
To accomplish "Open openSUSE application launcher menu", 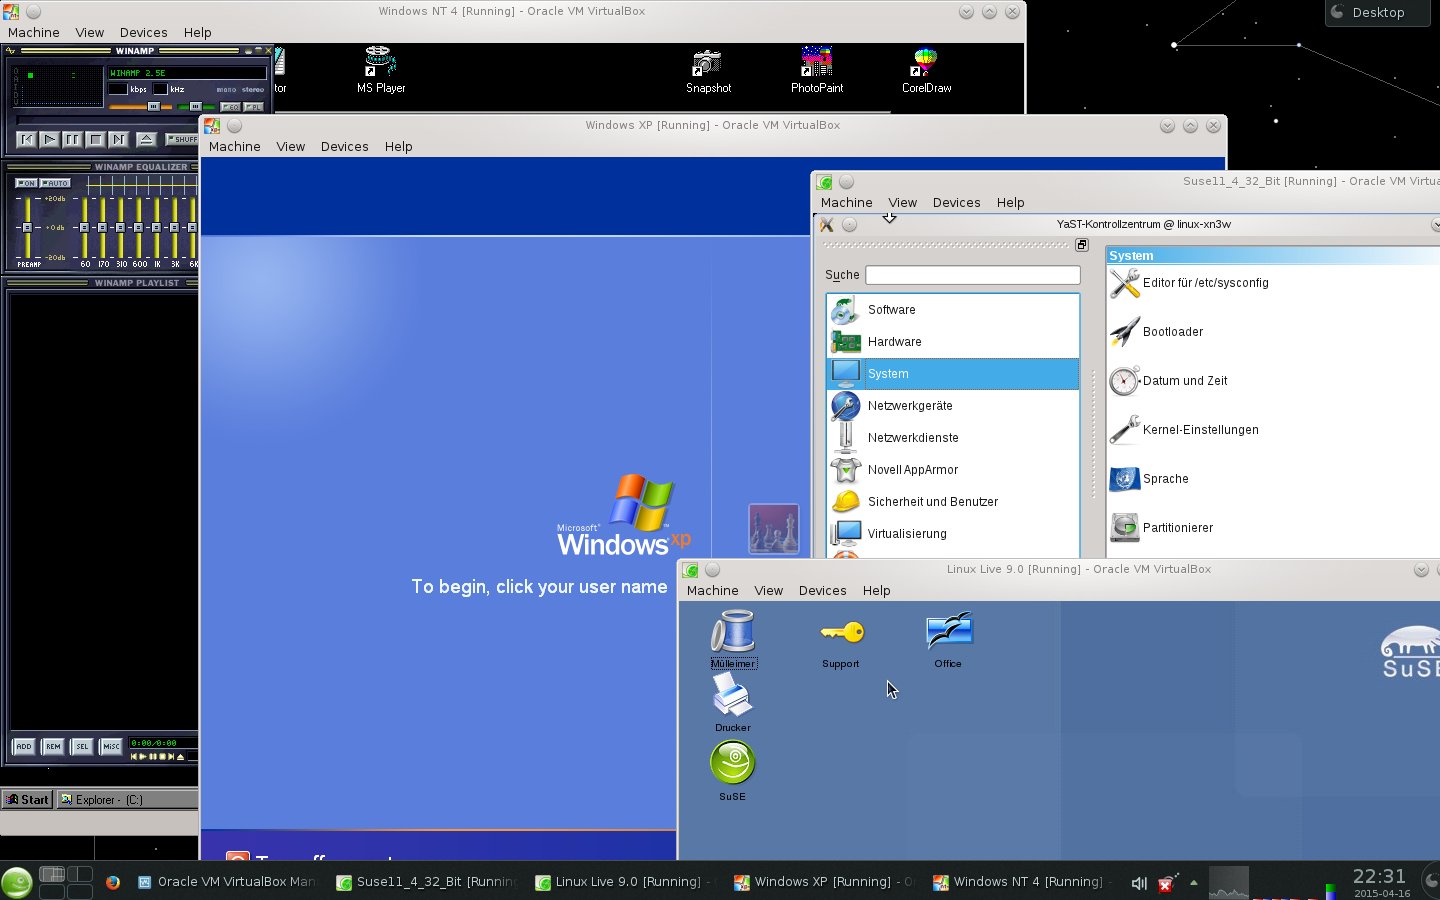I will click(x=17, y=882).
